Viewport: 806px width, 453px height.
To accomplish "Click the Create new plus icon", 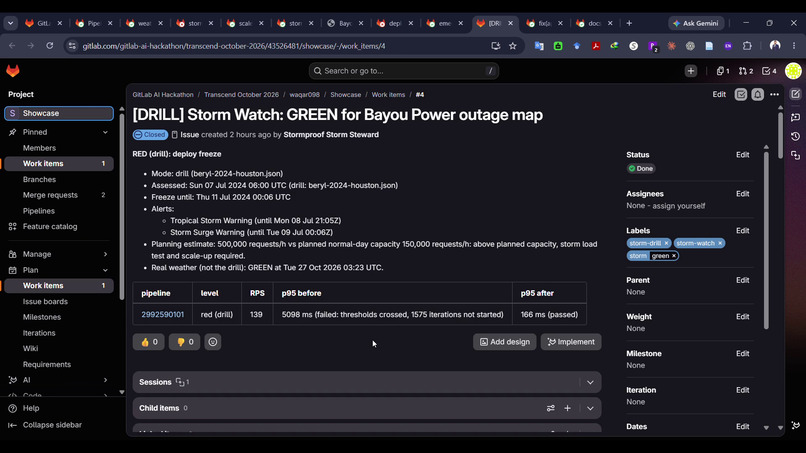I will pyautogui.click(x=690, y=71).
